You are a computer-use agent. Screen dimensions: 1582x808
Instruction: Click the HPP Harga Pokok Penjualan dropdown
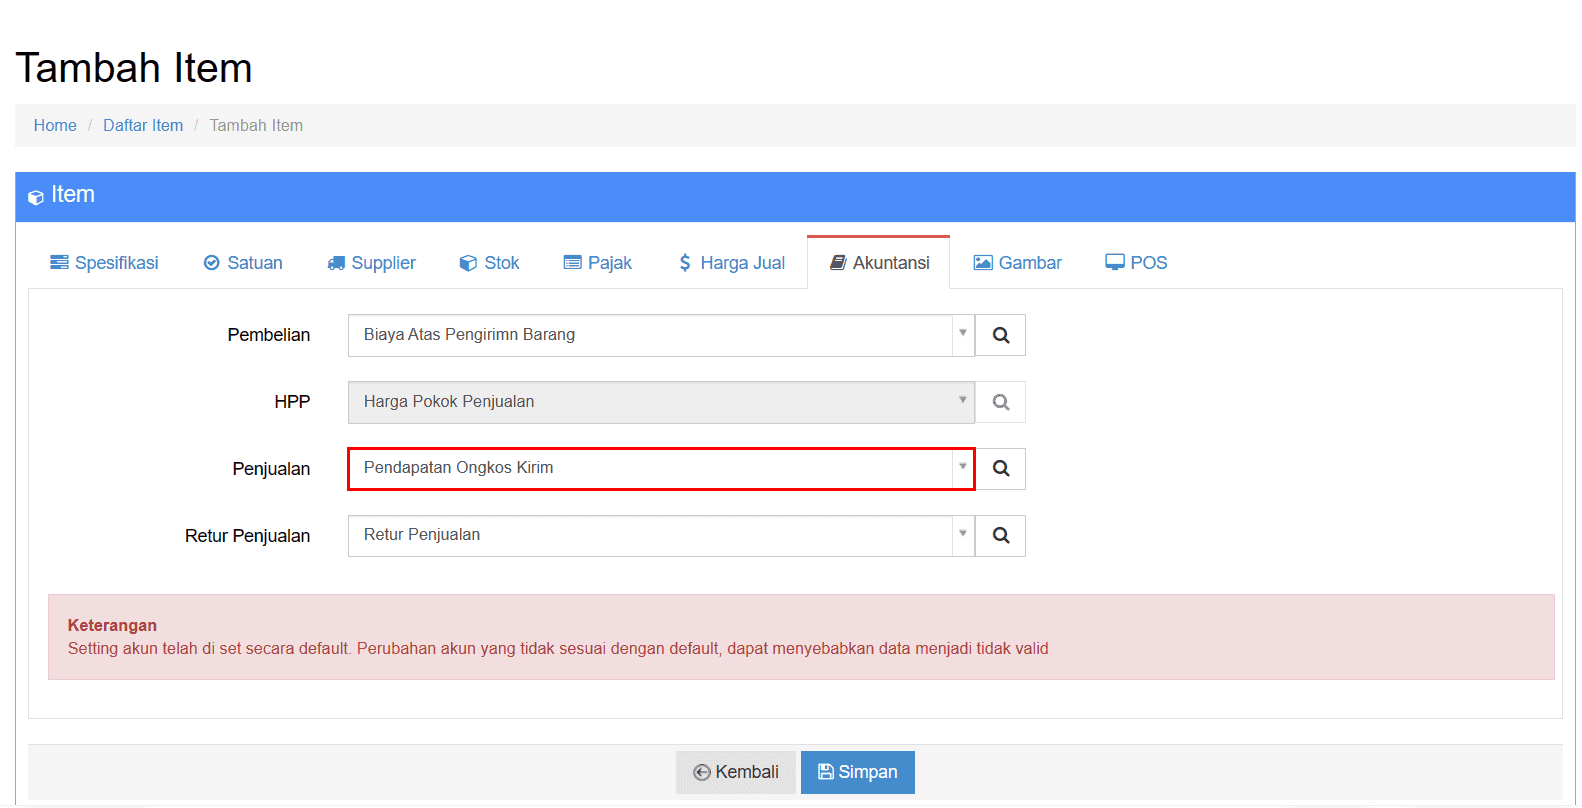pos(660,403)
